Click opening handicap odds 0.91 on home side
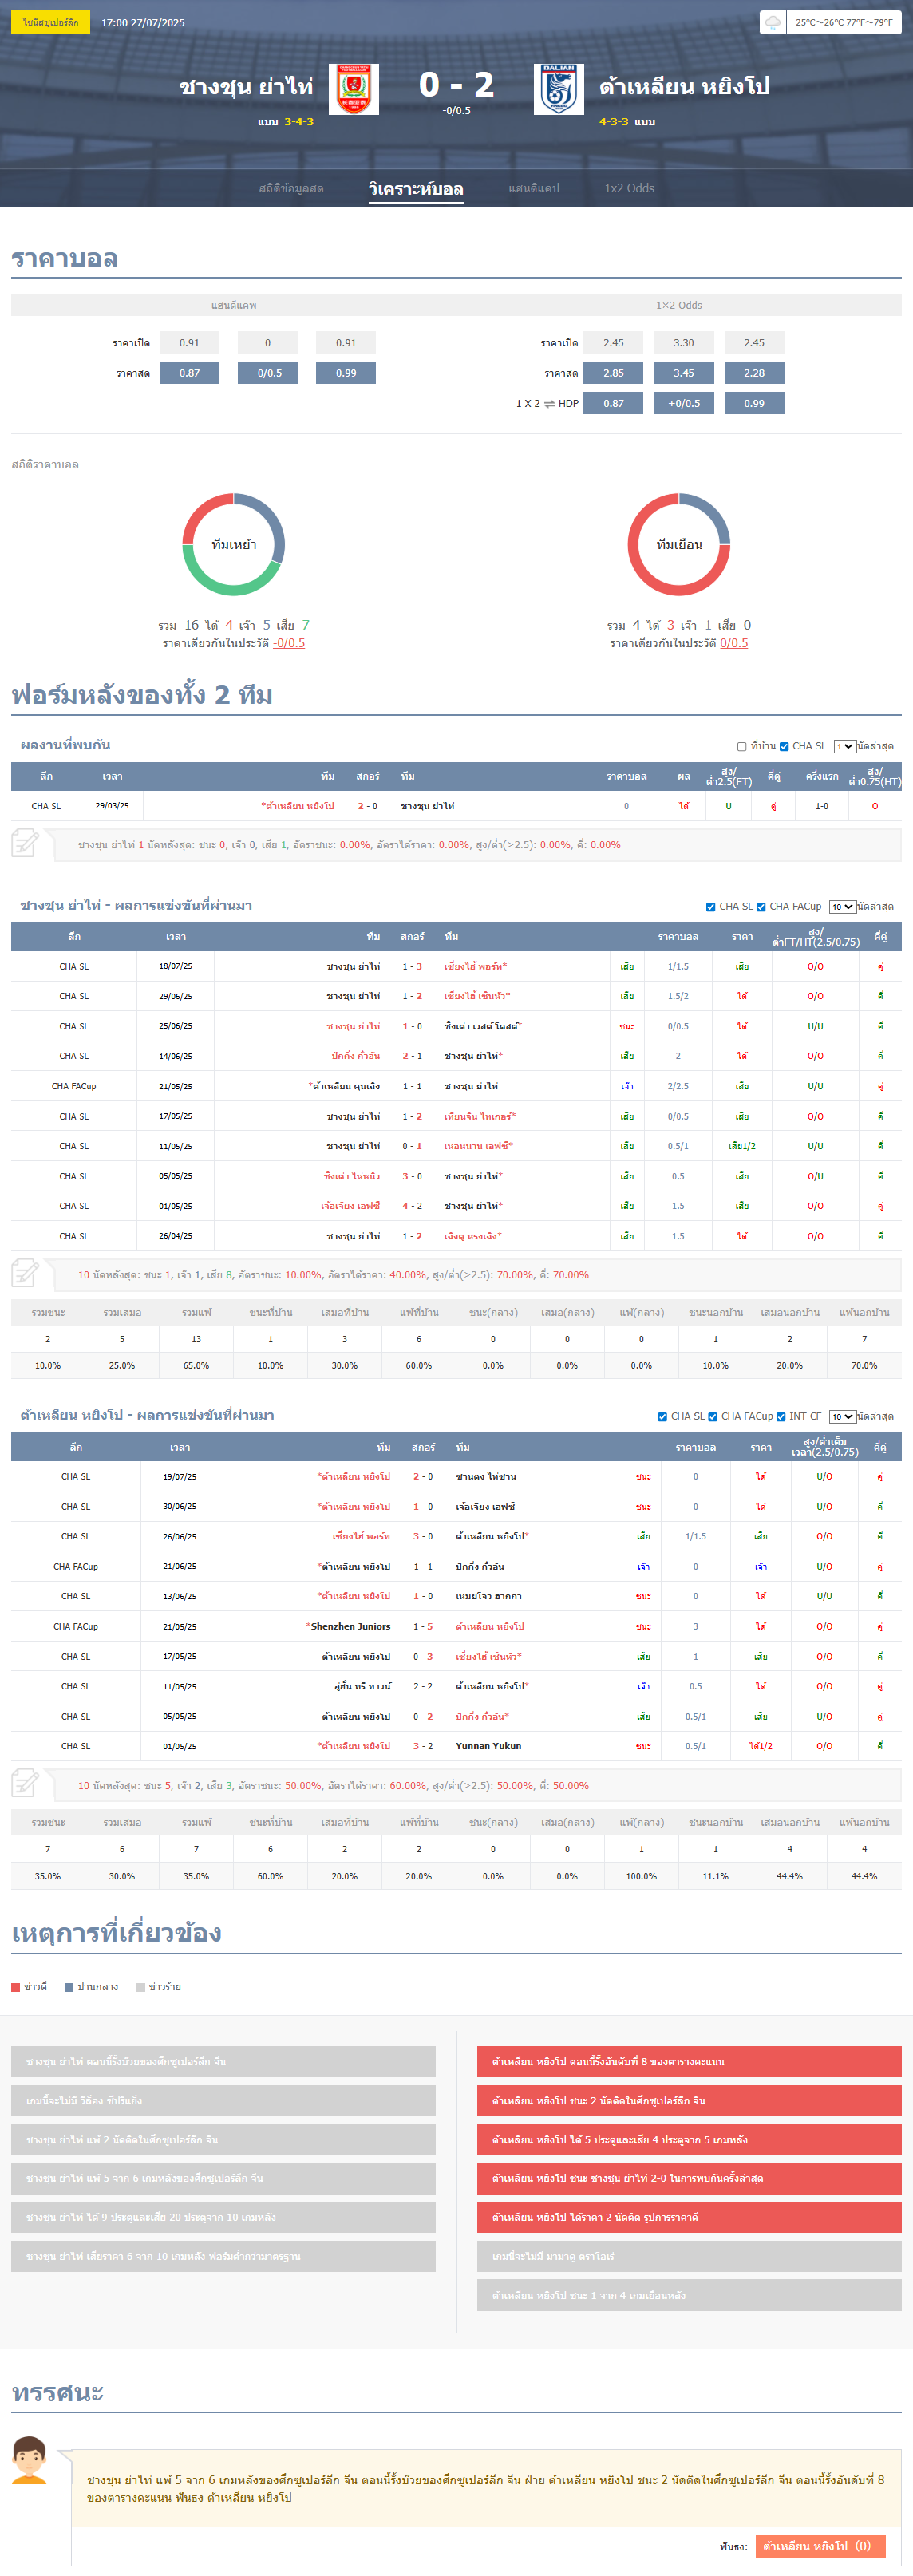Image resolution: width=913 pixels, height=2576 pixels. click(x=189, y=343)
